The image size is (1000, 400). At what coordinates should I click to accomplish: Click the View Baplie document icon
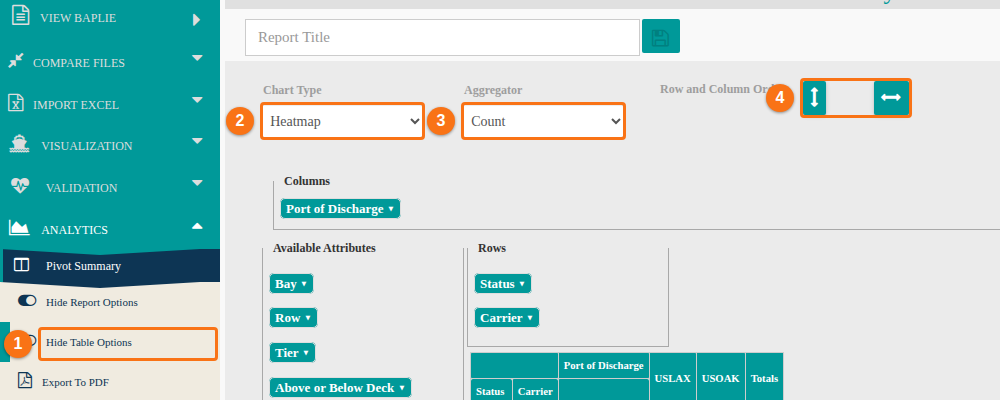[21, 15]
